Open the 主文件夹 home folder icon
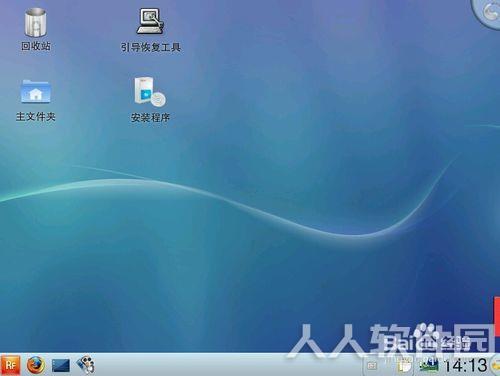500x376 pixels. coord(36,91)
